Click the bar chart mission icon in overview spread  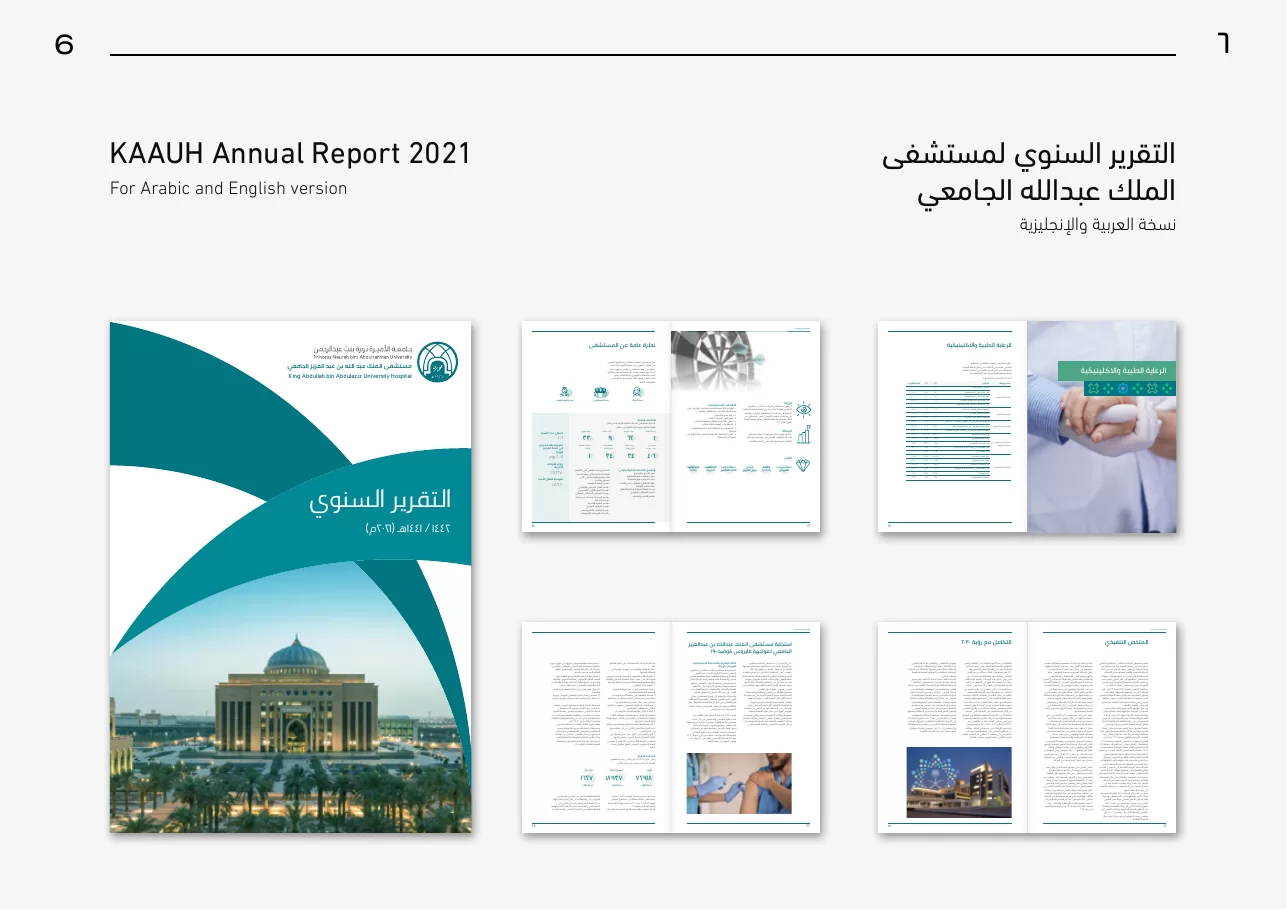803,434
